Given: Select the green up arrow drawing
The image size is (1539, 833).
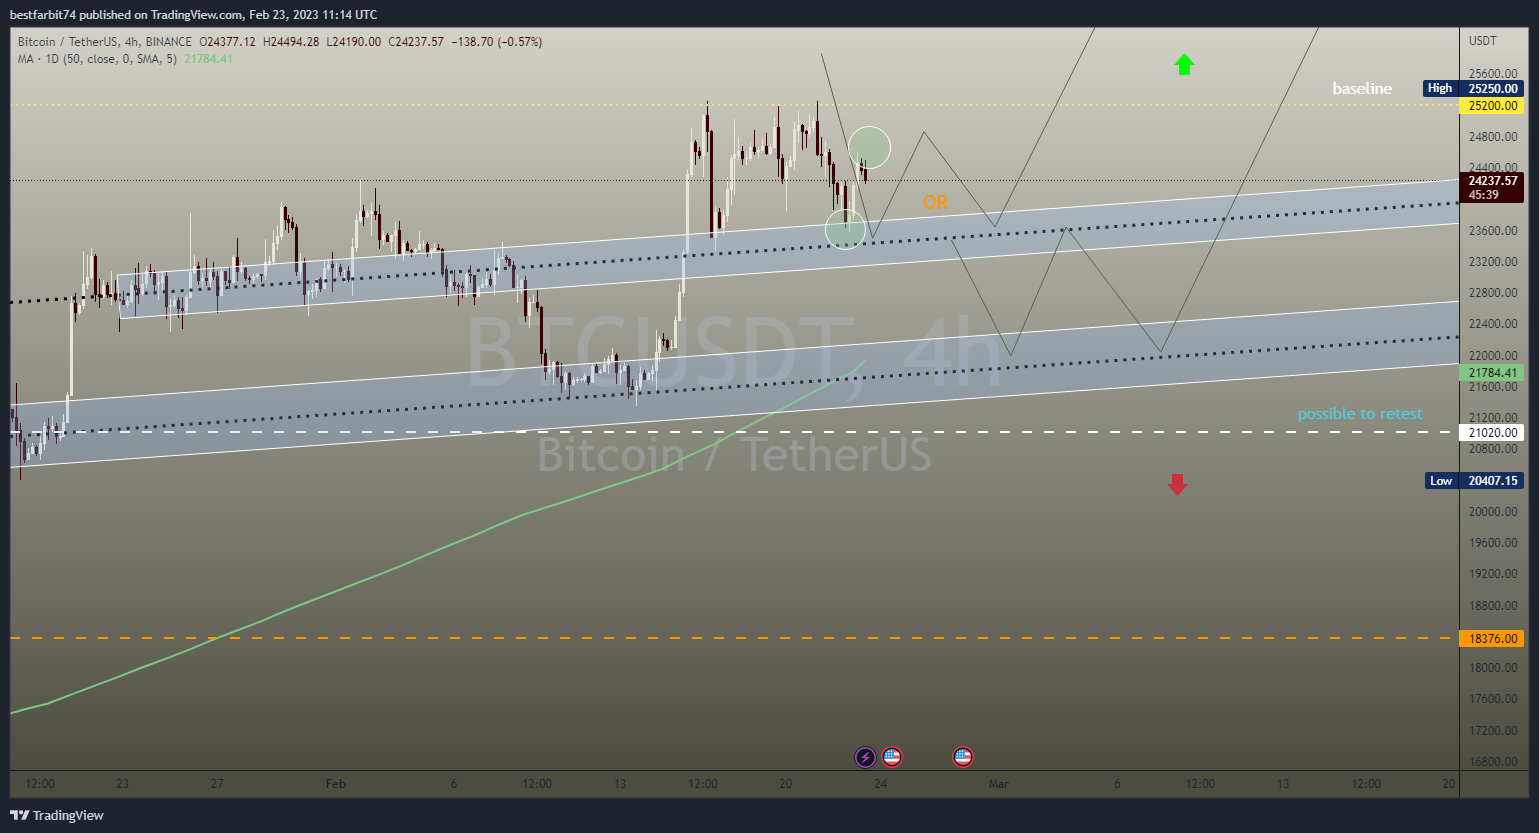Looking at the screenshot, I should [x=1184, y=65].
